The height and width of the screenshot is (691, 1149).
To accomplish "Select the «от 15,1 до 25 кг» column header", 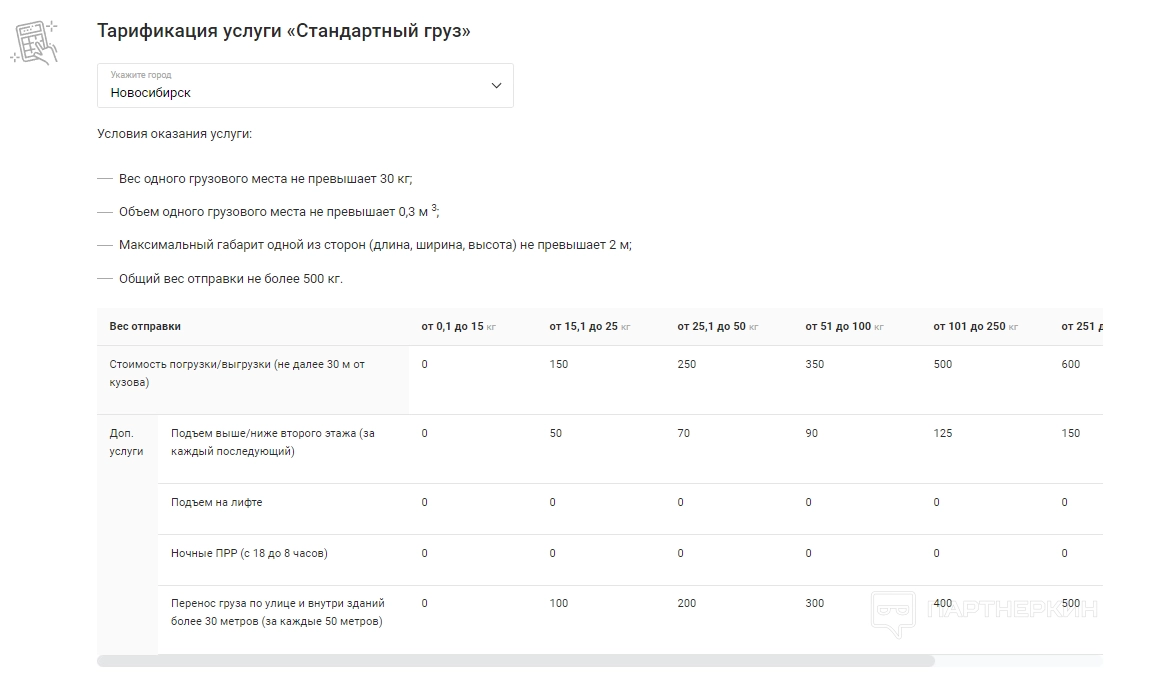I will [x=589, y=327].
